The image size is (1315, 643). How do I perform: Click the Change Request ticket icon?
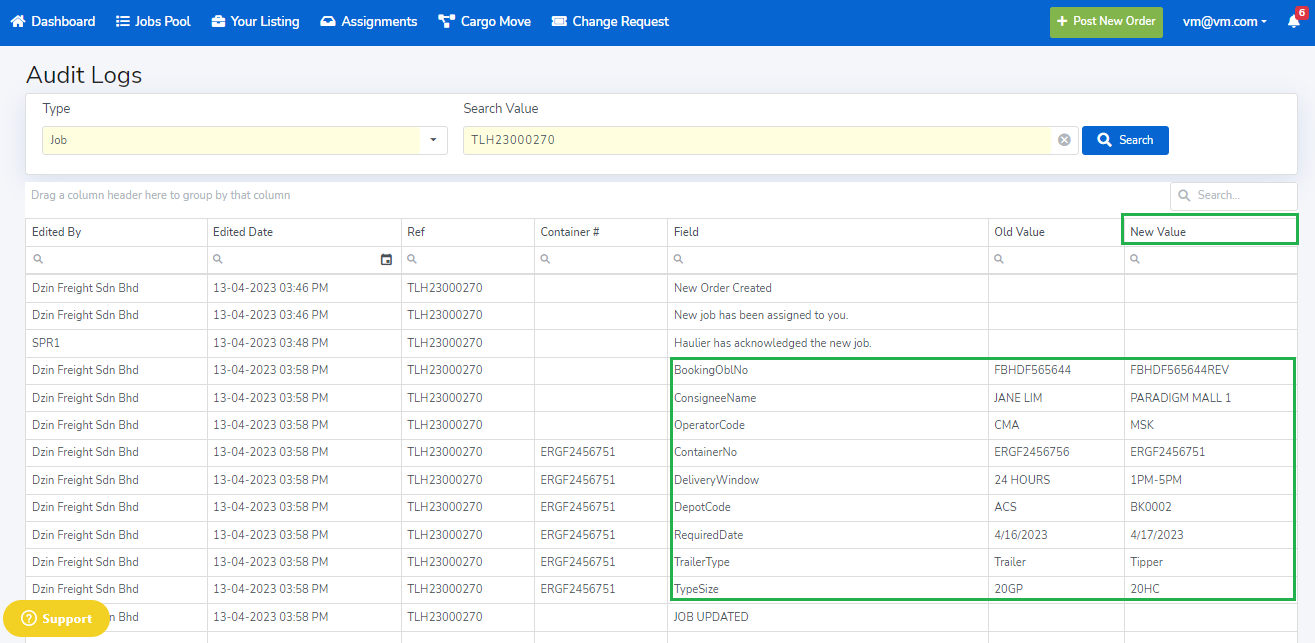point(559,21)
